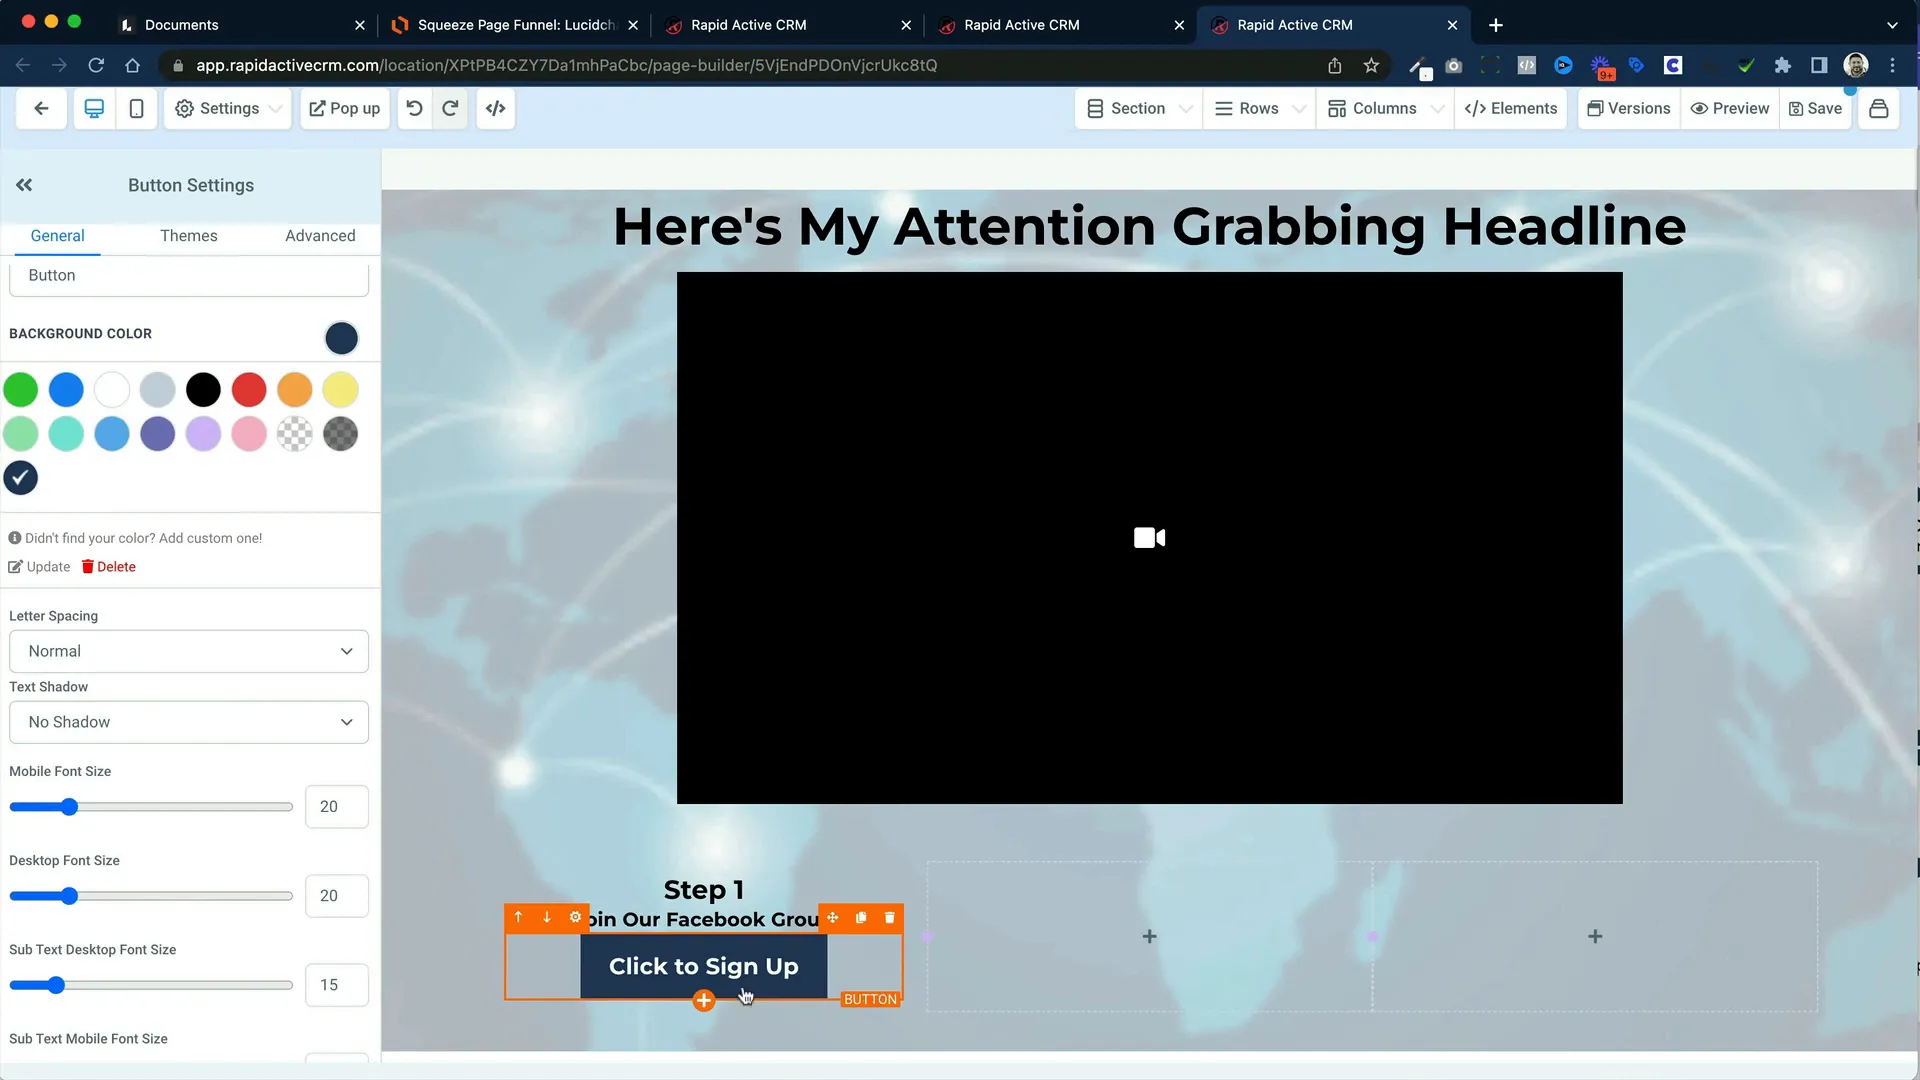Open Chrome three-dot menu
Image resolution: width=1920 pixels, height=1080 pixels.
pyautogui.click(x=1892, y=65)
